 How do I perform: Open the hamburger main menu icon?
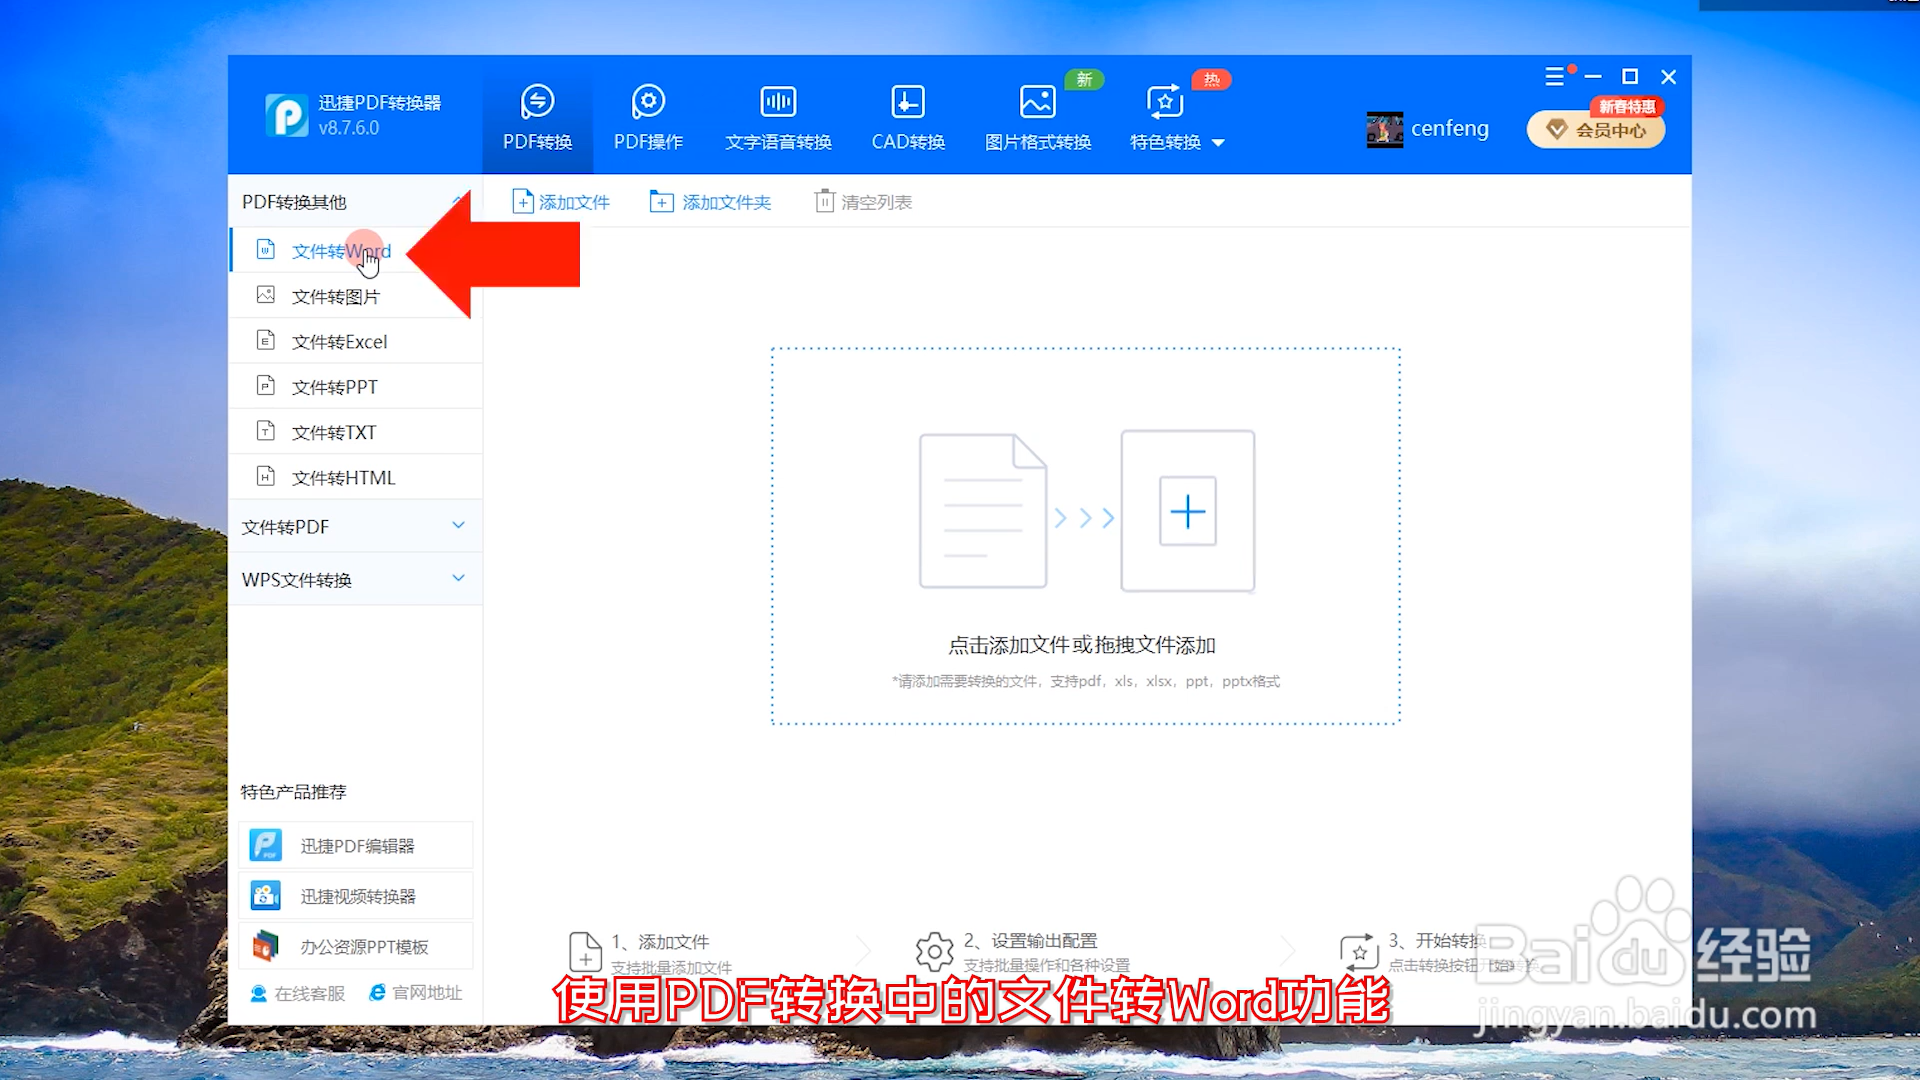click(1554, 77)
